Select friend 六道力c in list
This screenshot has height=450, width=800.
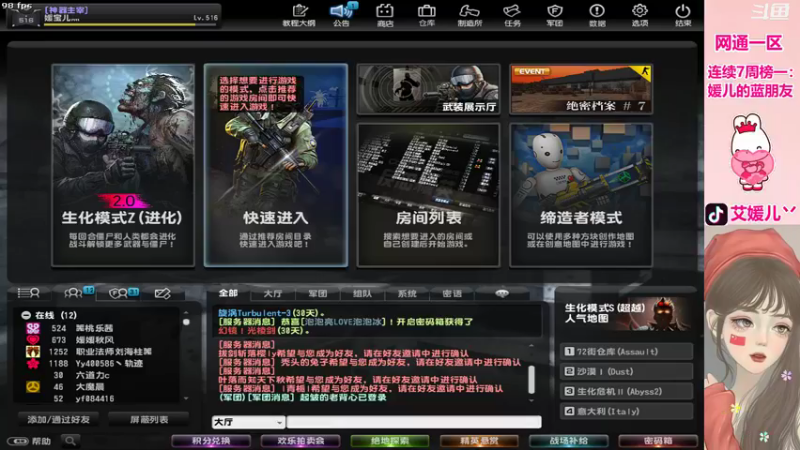click(x=99, y=375)
